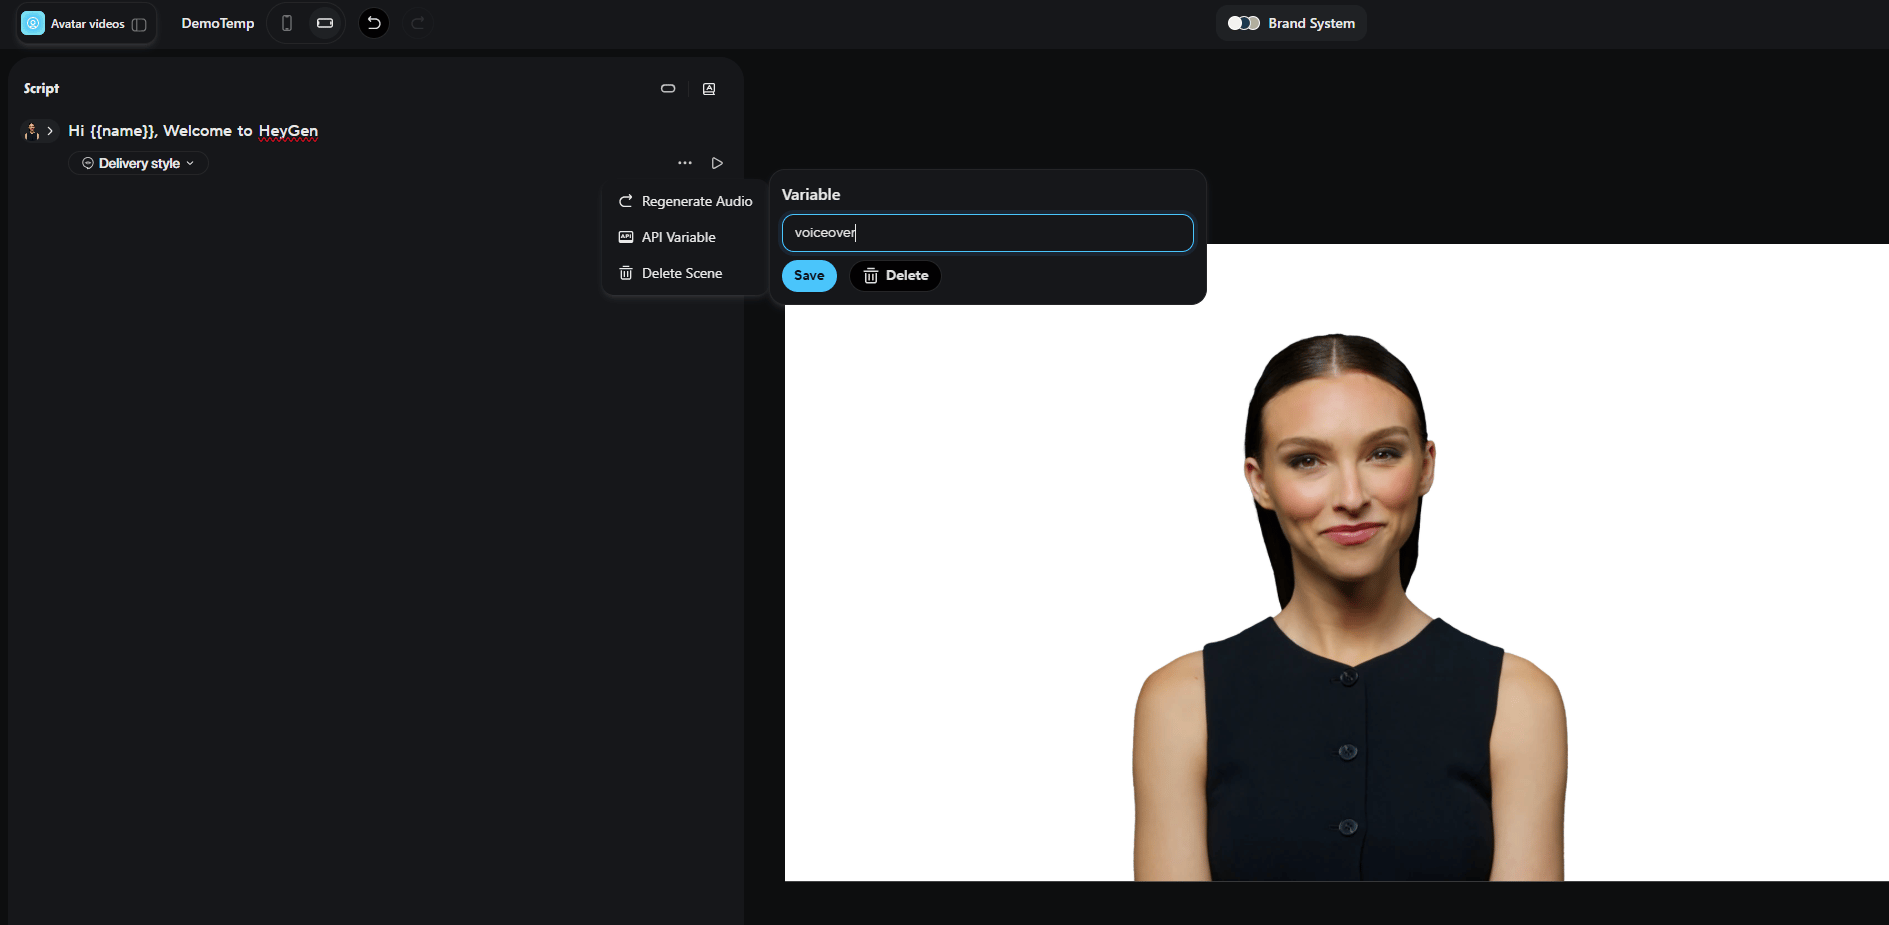
Task: Click the collapse script panel icon
Action: [x=668, y=89]
